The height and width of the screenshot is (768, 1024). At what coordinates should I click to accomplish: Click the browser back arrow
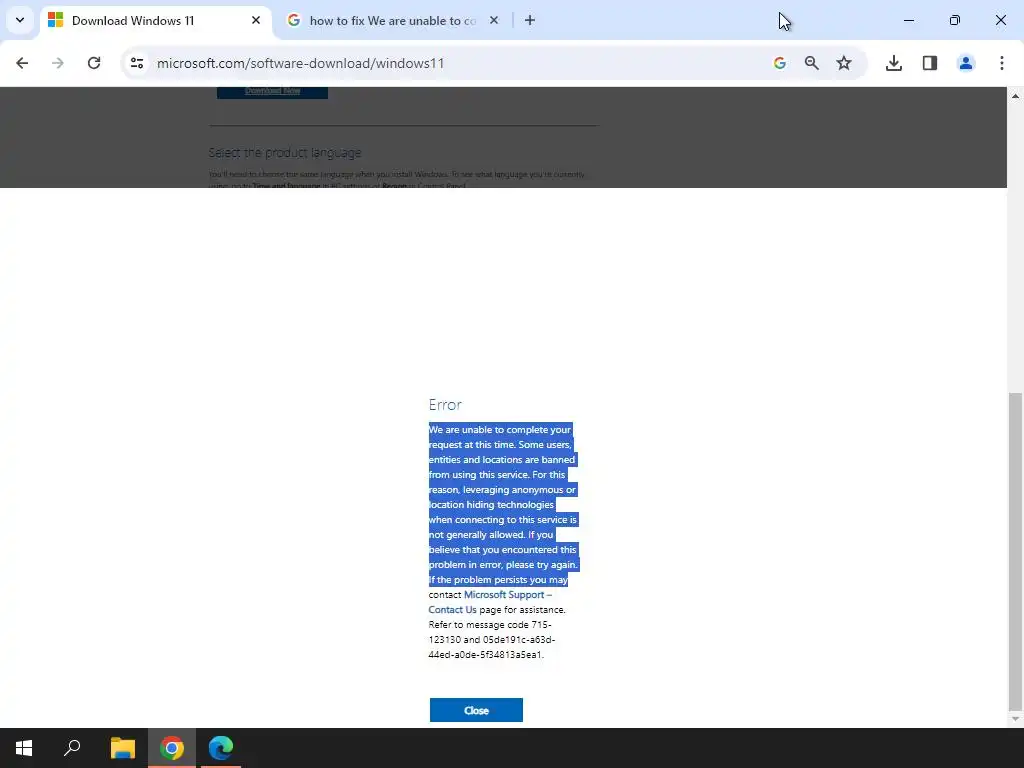click(22, 63)
